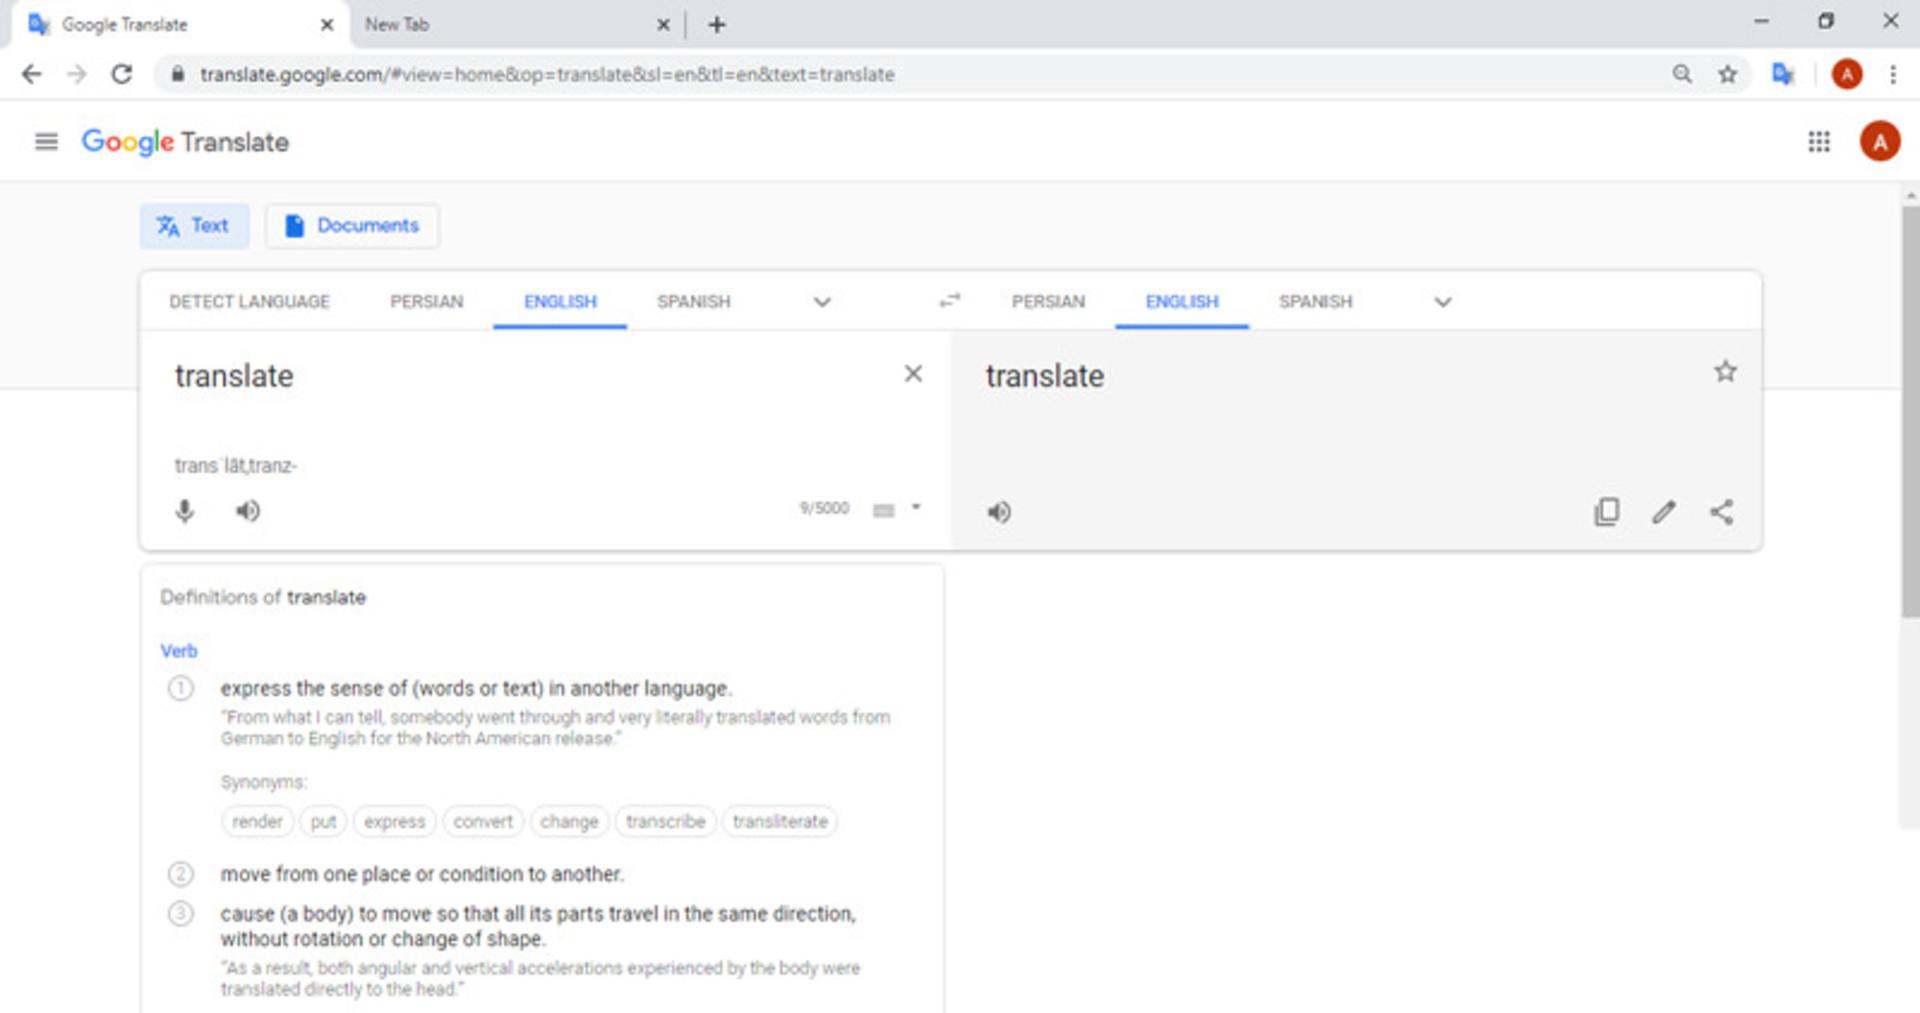Click the translated word 'translate'
The width and height of the screenshot is (1920, 1013).
[1045, 376]
